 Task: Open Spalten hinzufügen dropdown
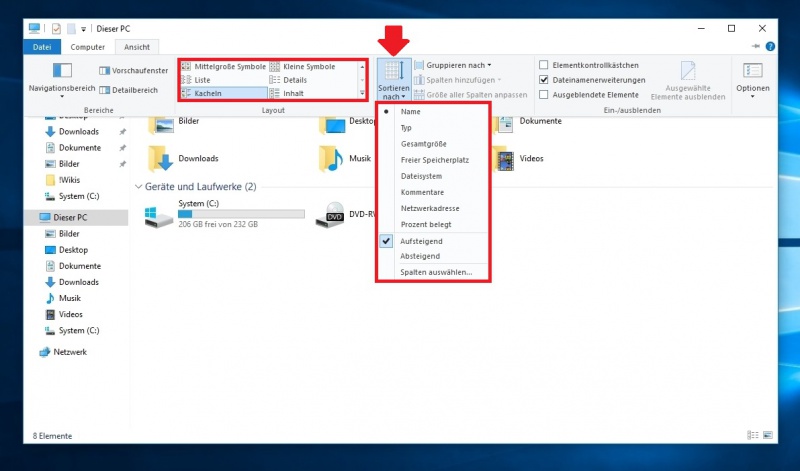[457, 80]
